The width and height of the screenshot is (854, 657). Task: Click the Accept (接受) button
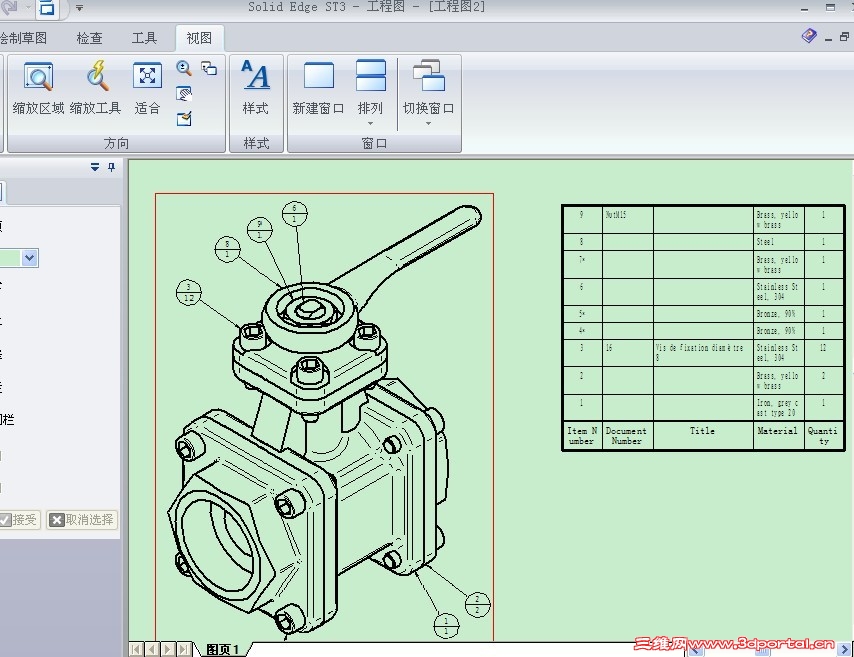(x=20, y=520)
